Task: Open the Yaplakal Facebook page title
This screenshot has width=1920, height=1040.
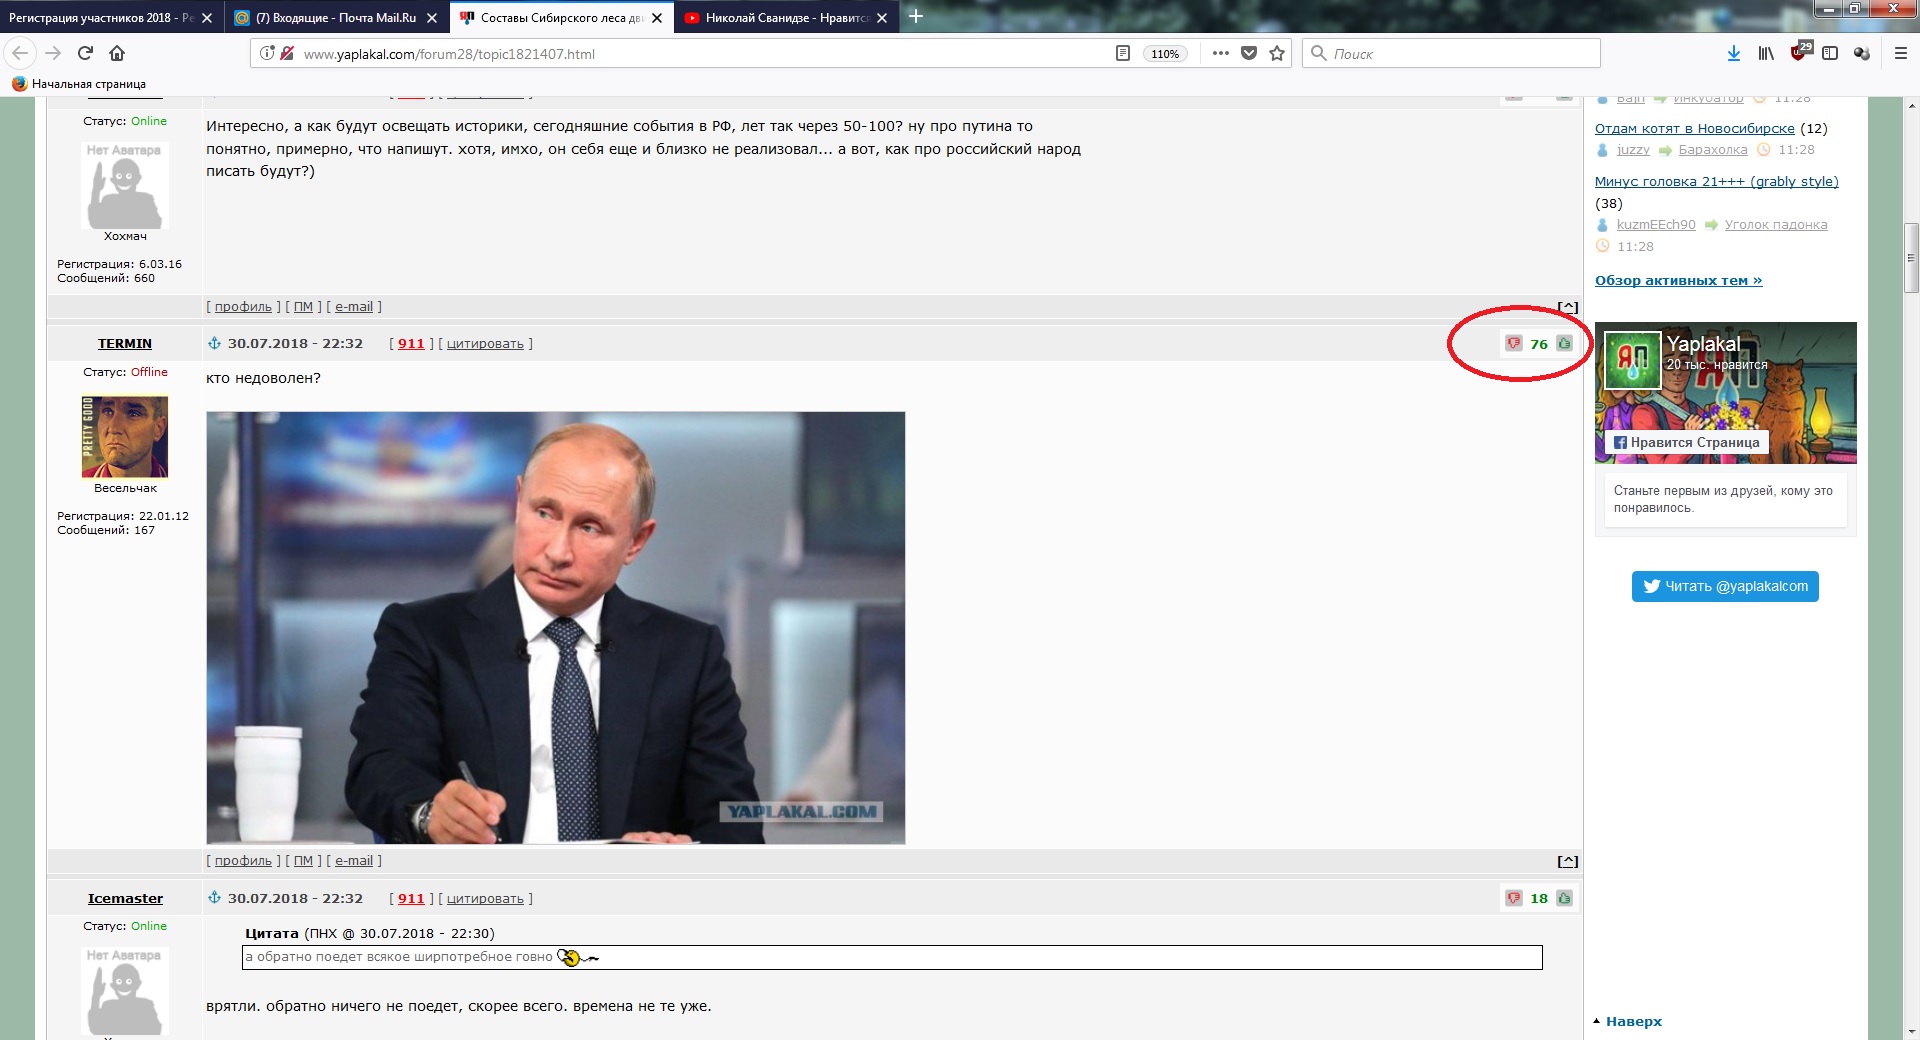Action: [x=1703, y=344]
